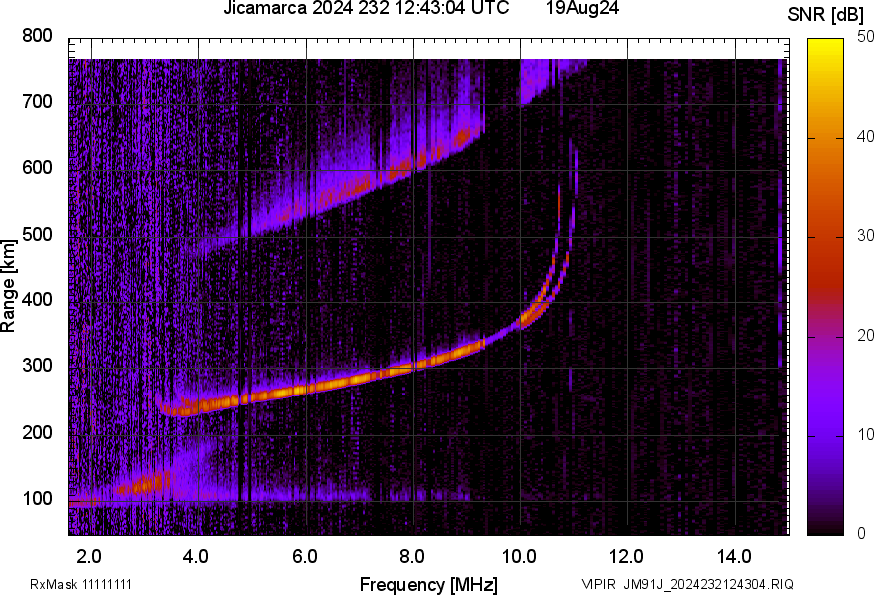
Task: Click the range axis tick label '100'
Action: click(x=37, y=497)
